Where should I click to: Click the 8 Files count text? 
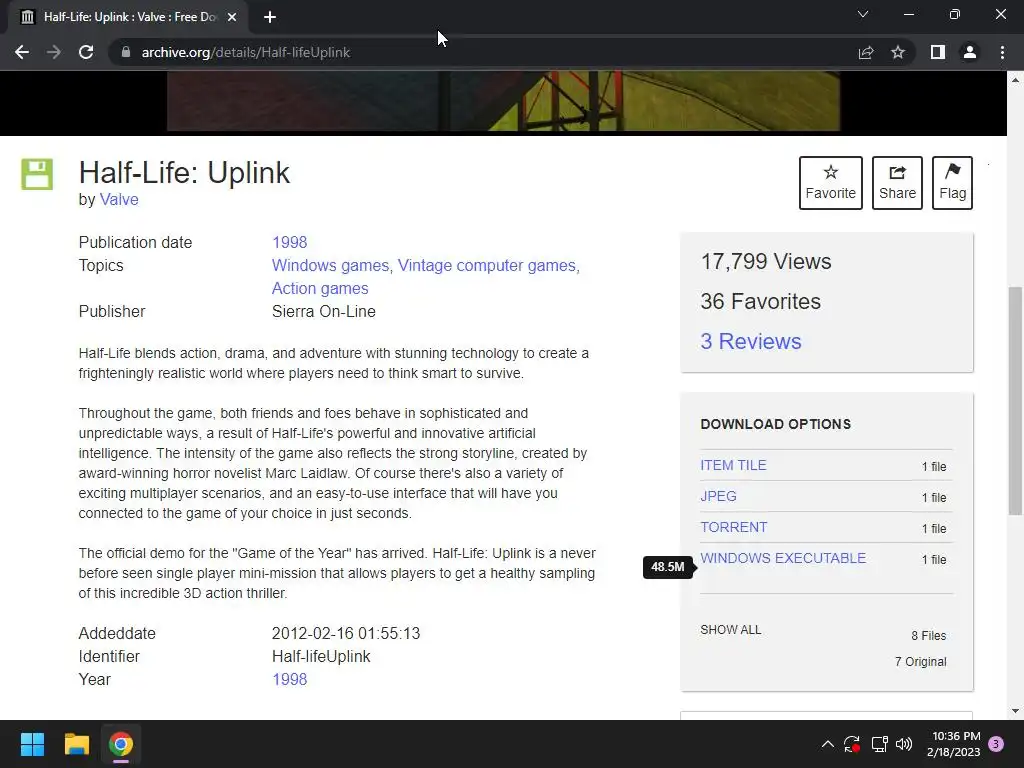click(929, 635)
